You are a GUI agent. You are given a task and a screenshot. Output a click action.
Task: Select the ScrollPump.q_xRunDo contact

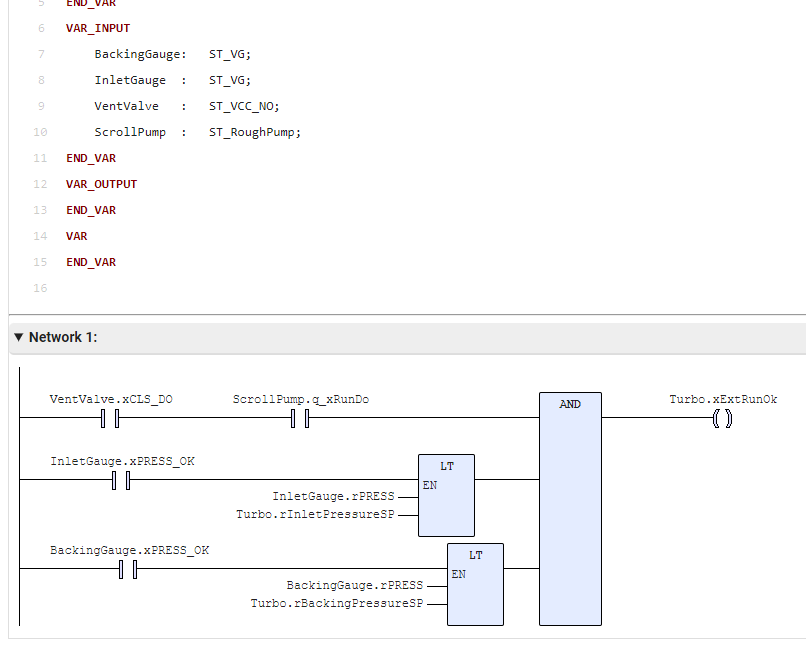click(300, 418)
